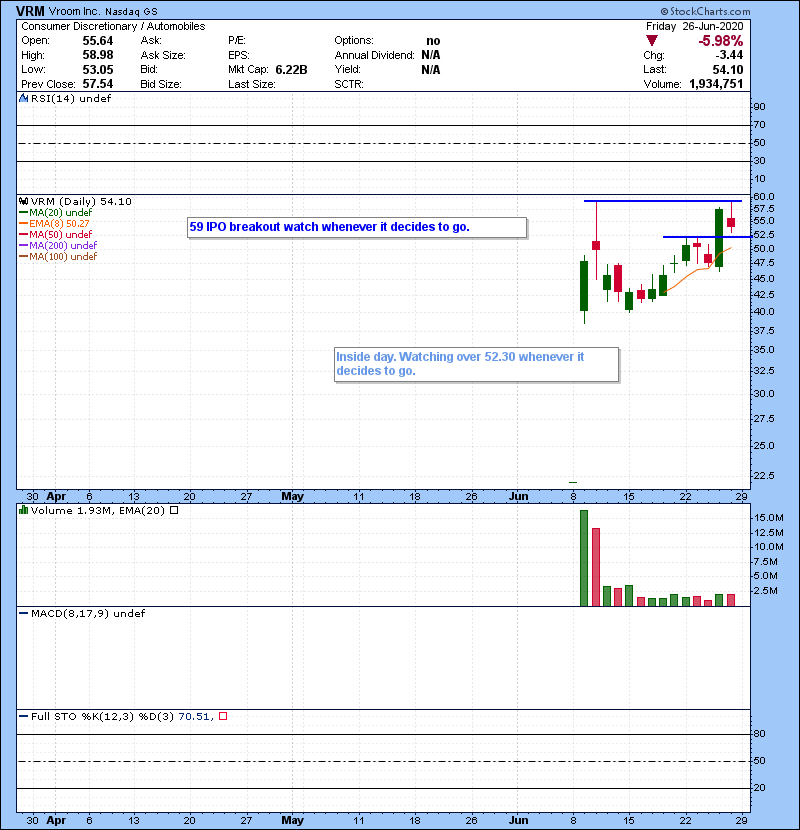Click the High value 58.98
The height and width of the screenshot is (830, 800).
[98, 55]
